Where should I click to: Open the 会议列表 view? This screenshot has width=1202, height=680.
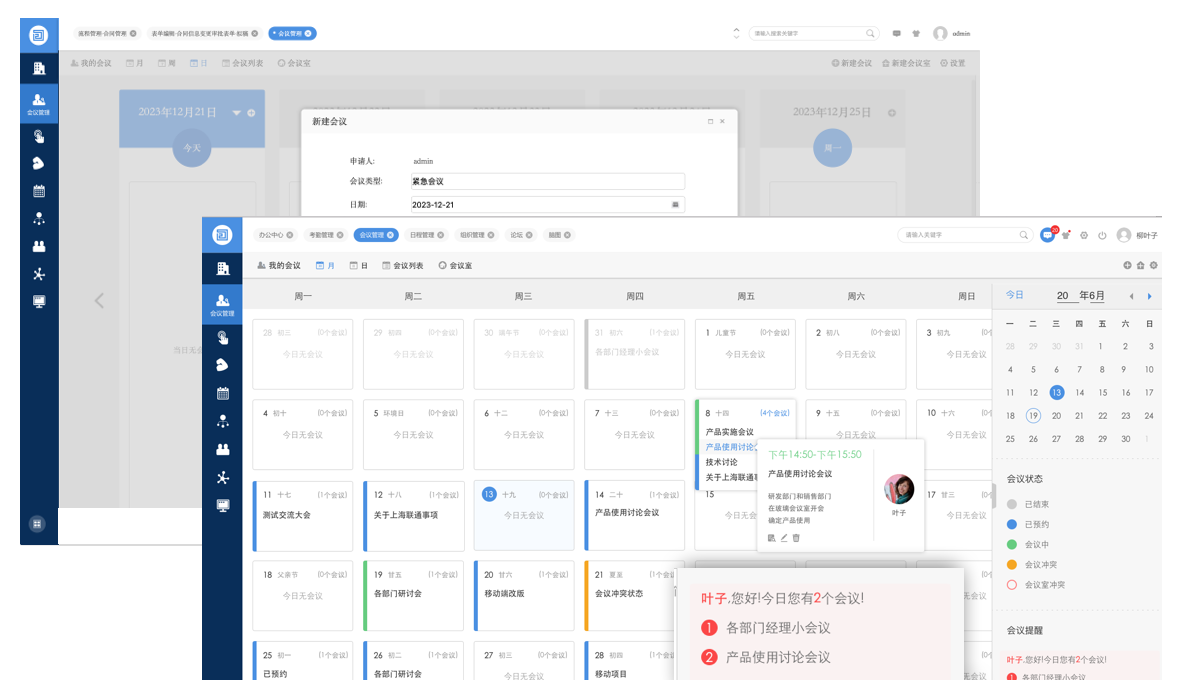click(403, 266)
